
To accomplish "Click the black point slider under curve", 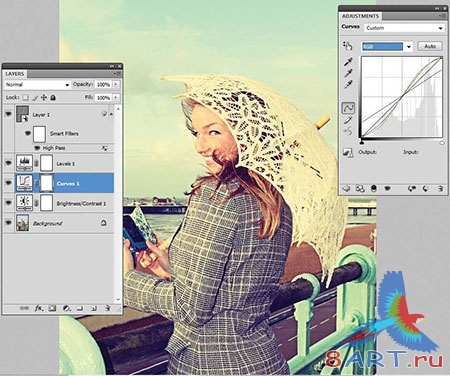I will (x=362, y=142).
